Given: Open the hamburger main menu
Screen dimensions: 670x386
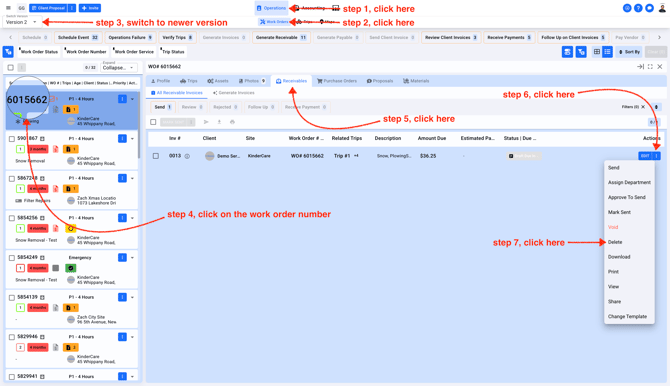Looking at the screenshot, I should pos(8,8).
